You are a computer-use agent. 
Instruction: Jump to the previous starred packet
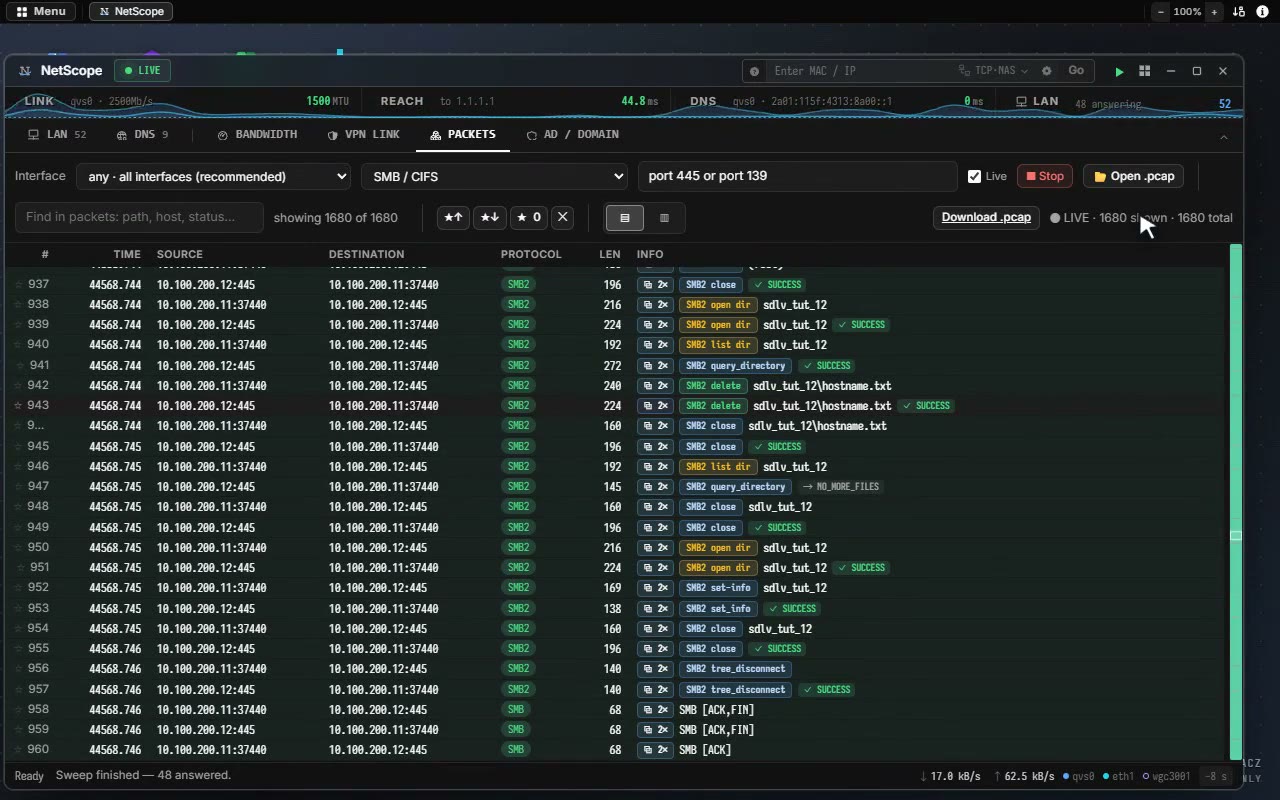(453, 217)
